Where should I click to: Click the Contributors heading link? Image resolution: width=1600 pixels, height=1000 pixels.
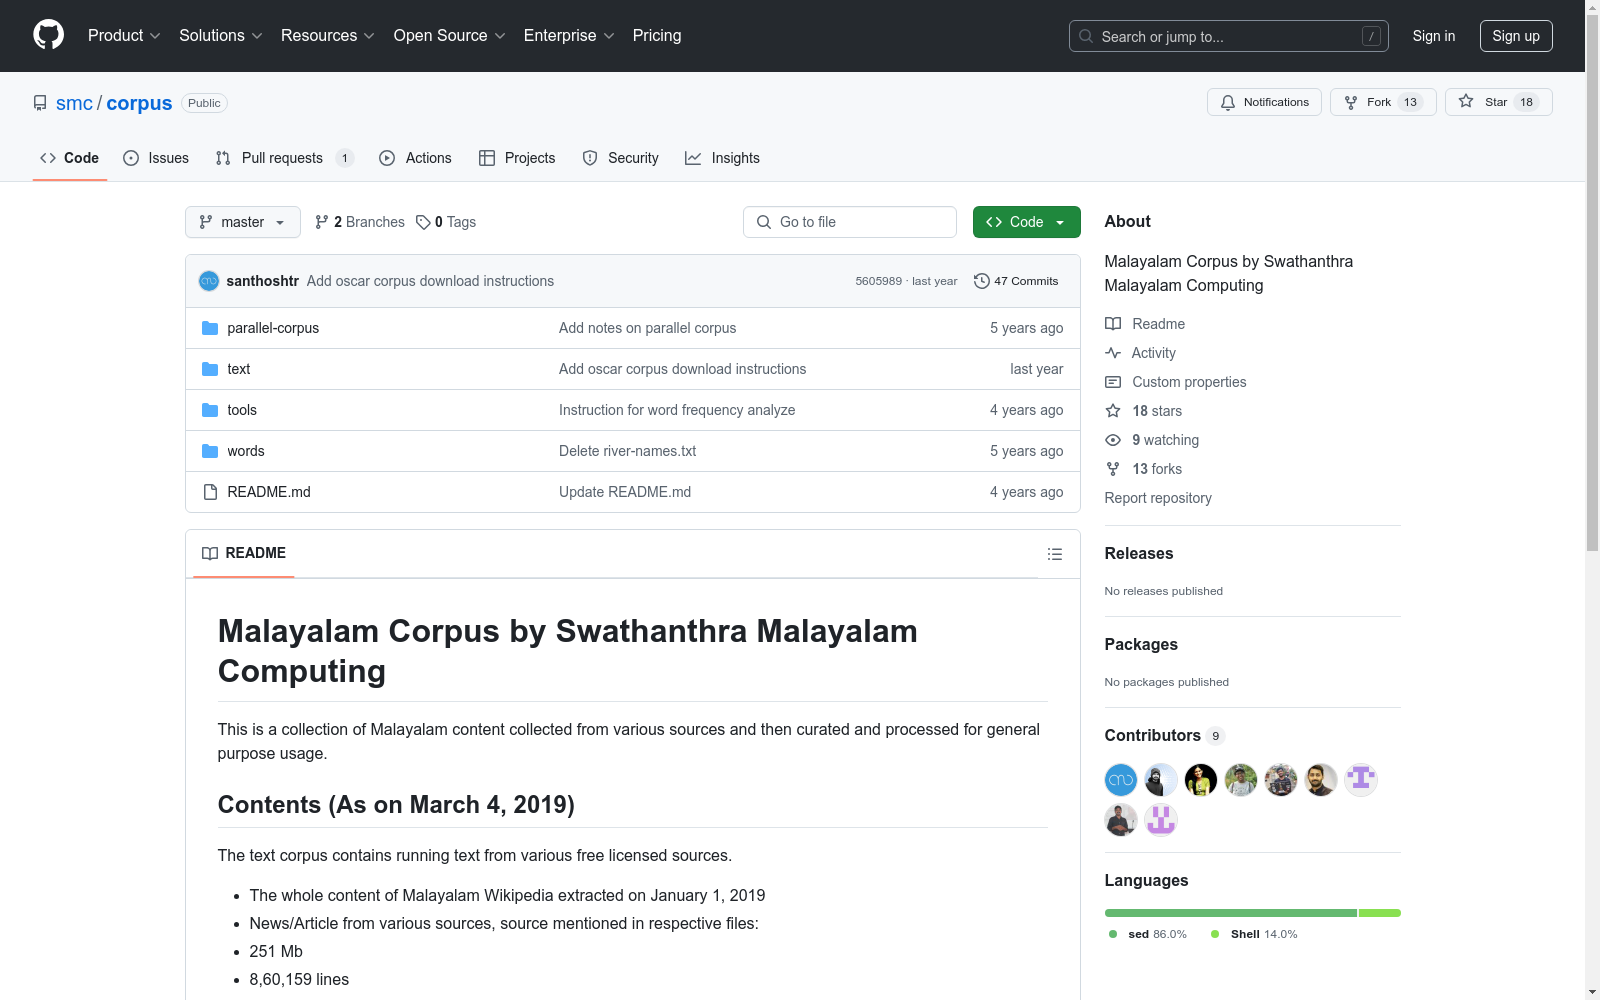[1164, 735]
